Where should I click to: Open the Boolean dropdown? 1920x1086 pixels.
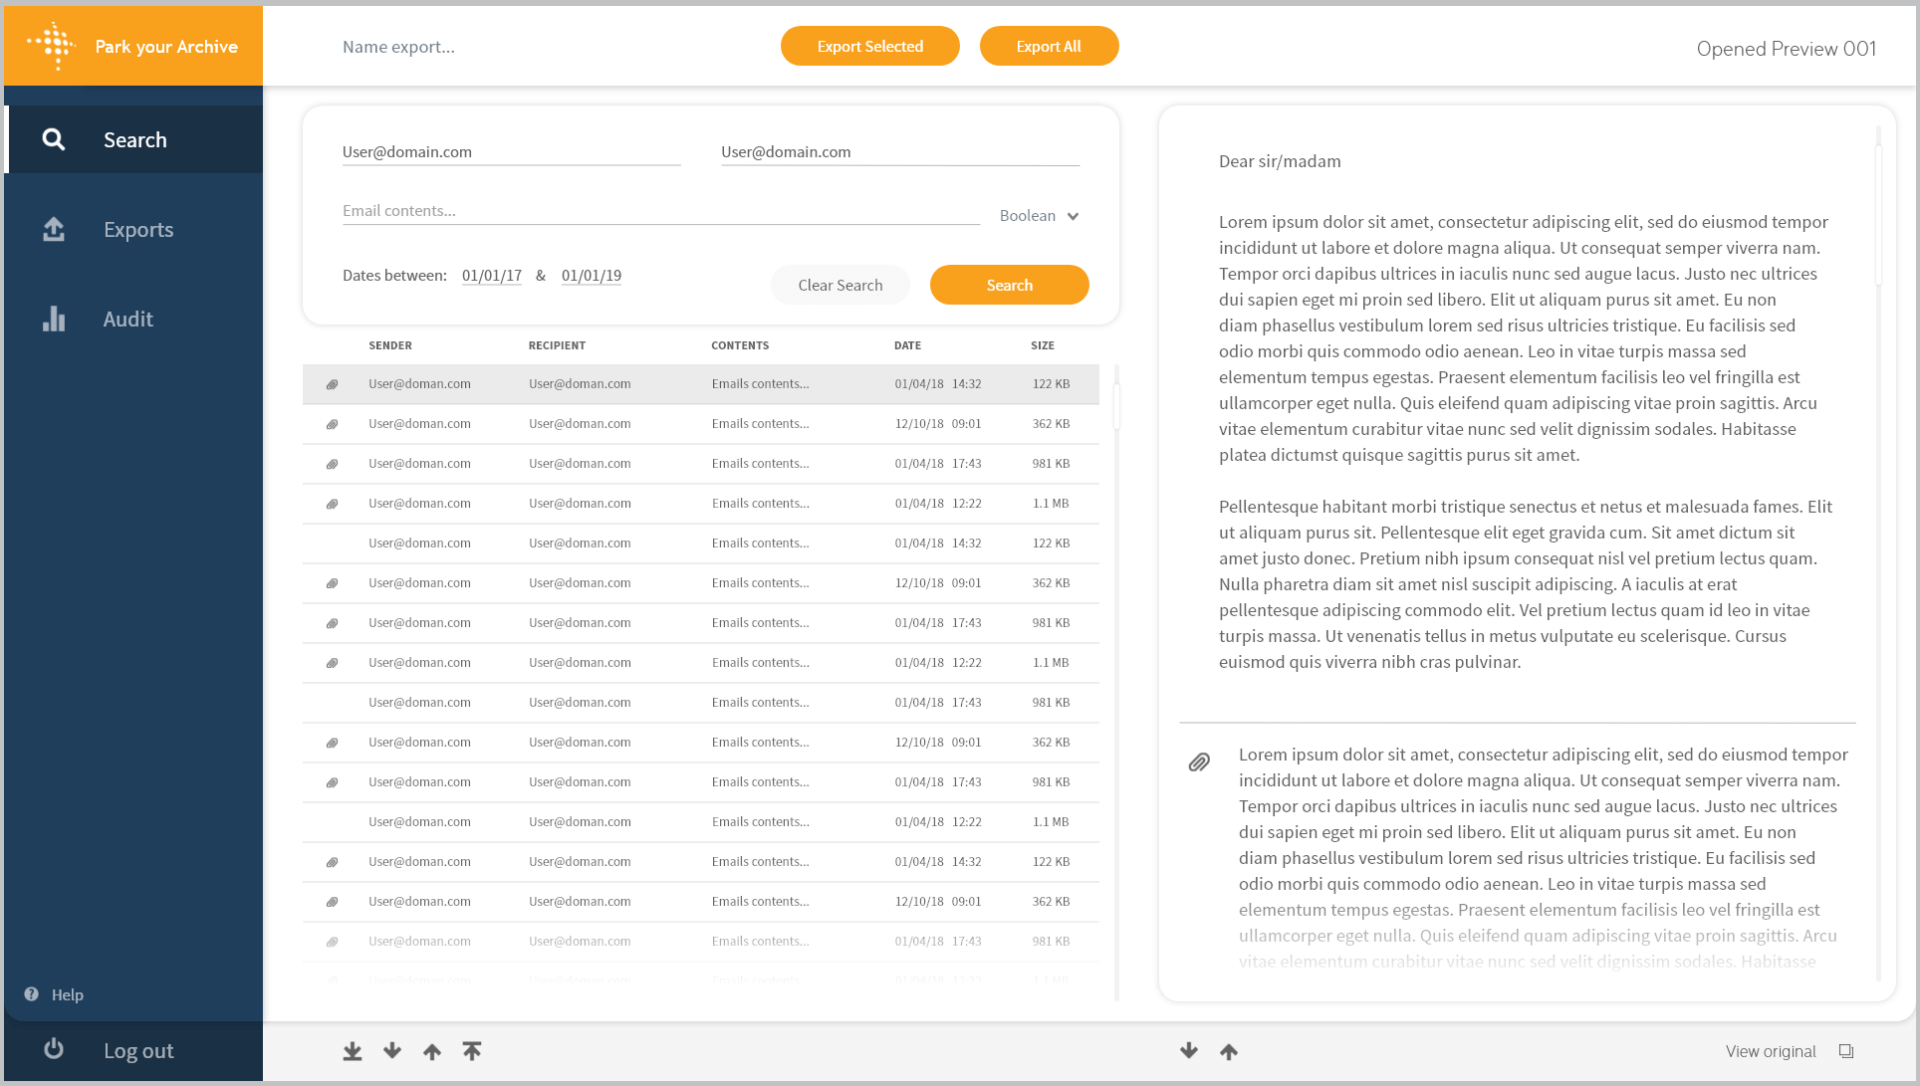click(1039, 215)
